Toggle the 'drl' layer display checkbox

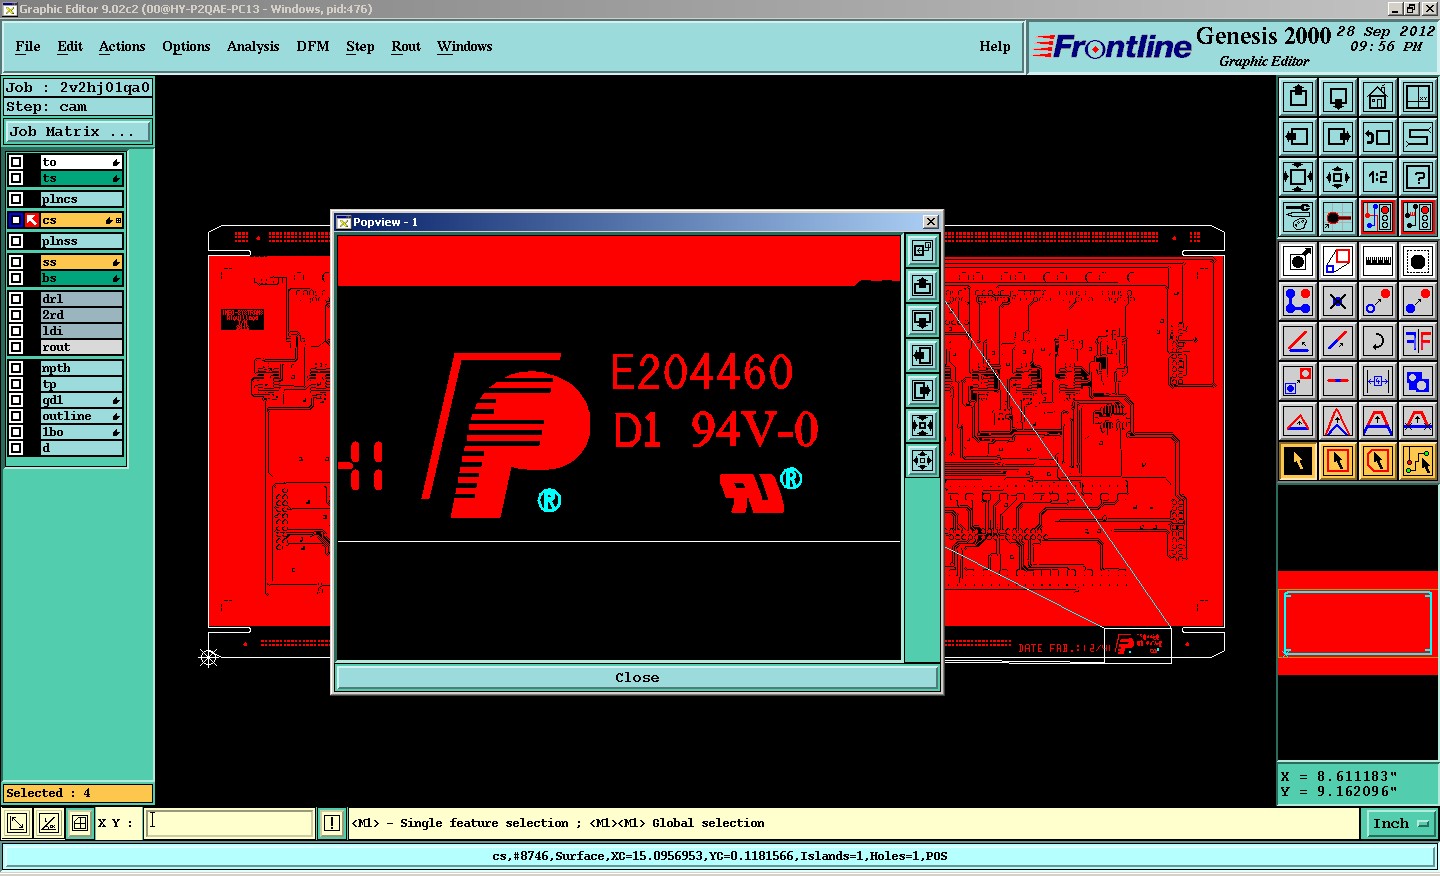16,299
